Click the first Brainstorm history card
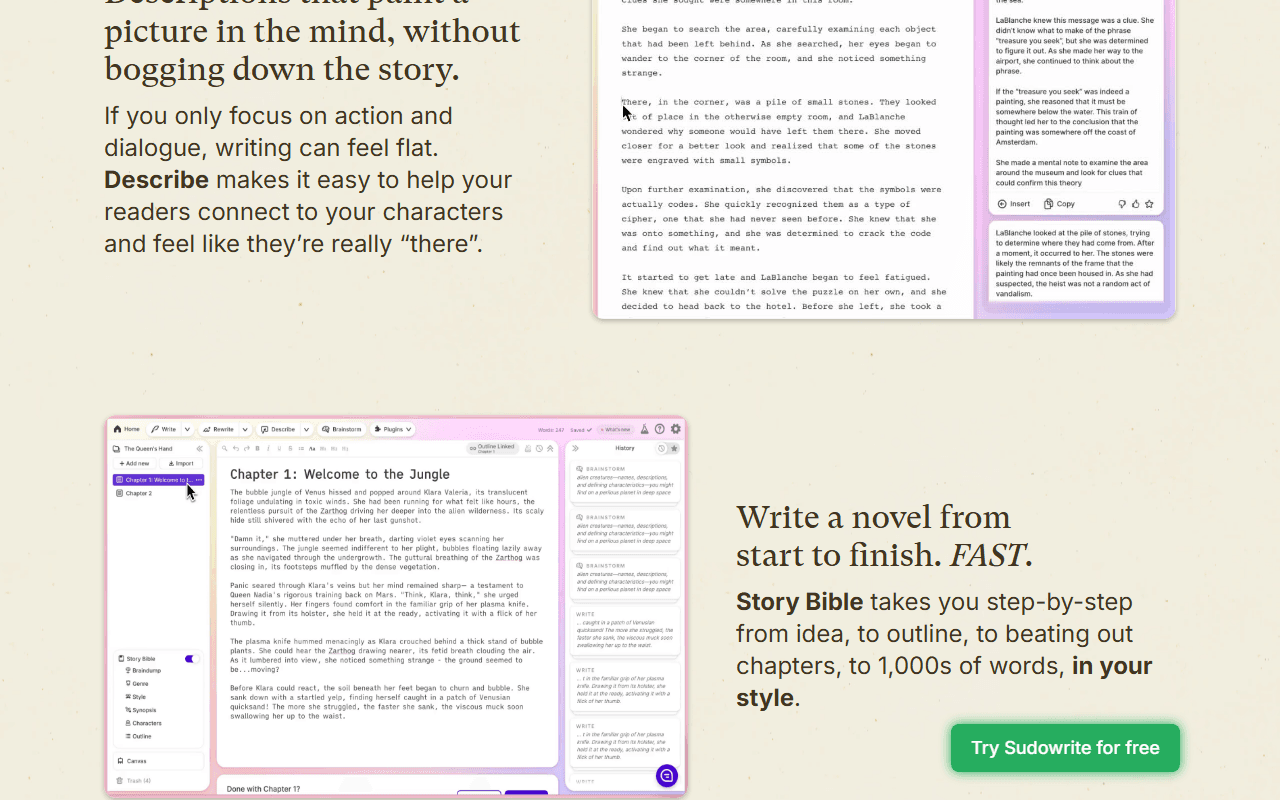1280x800 pixels. (x=625, y=481)
